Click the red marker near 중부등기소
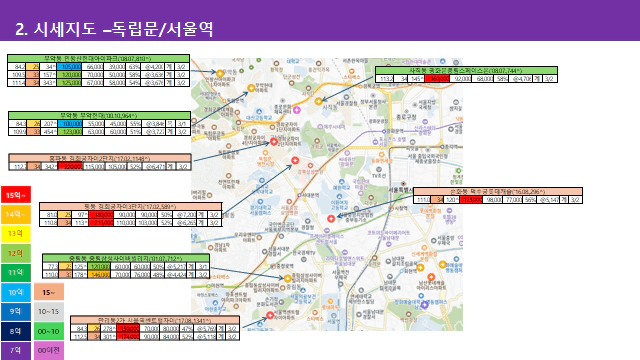Screen dimensions: 640x360 click(331, 219)
